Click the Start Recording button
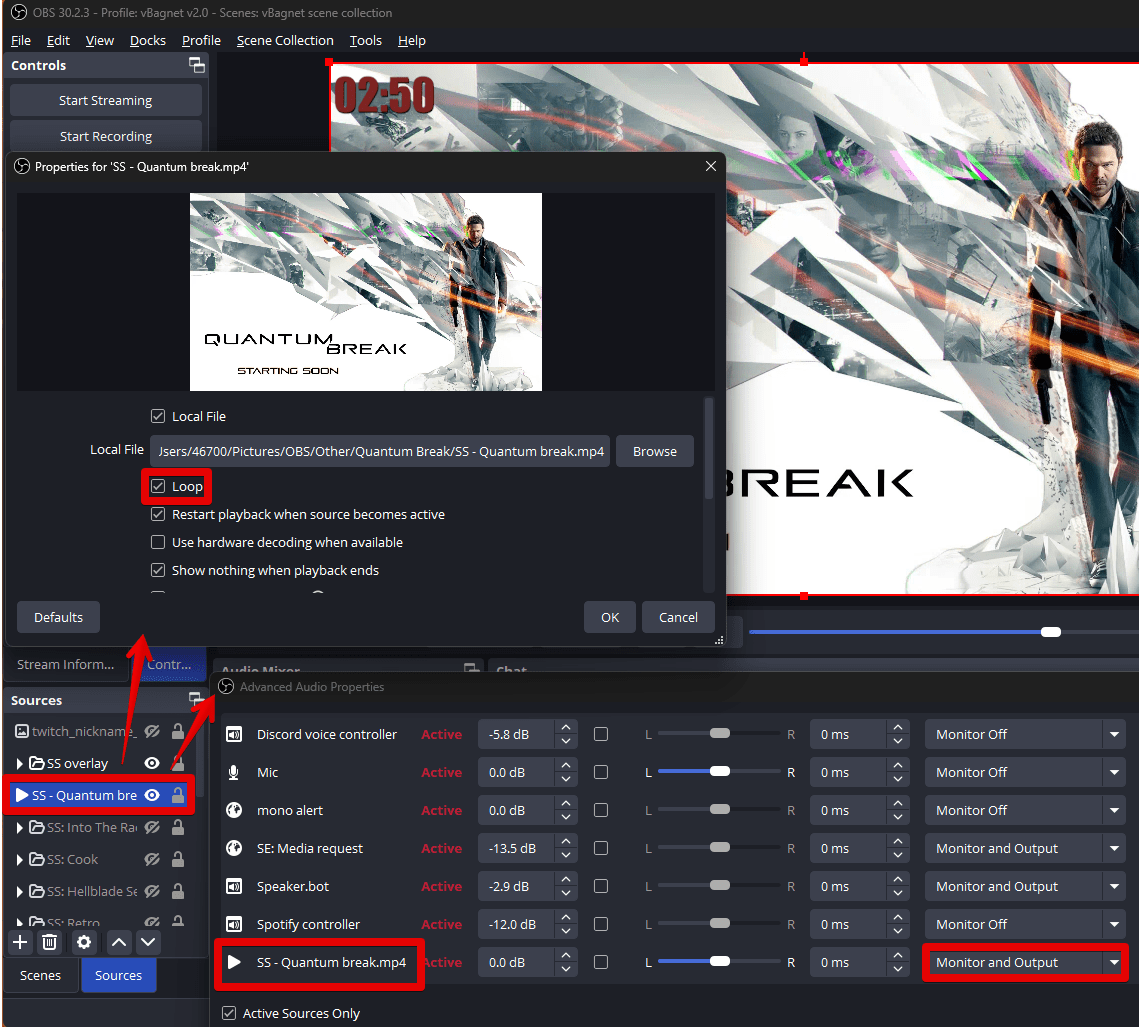Screen dimensions: 1139x1027 click(x=106, y=136)
